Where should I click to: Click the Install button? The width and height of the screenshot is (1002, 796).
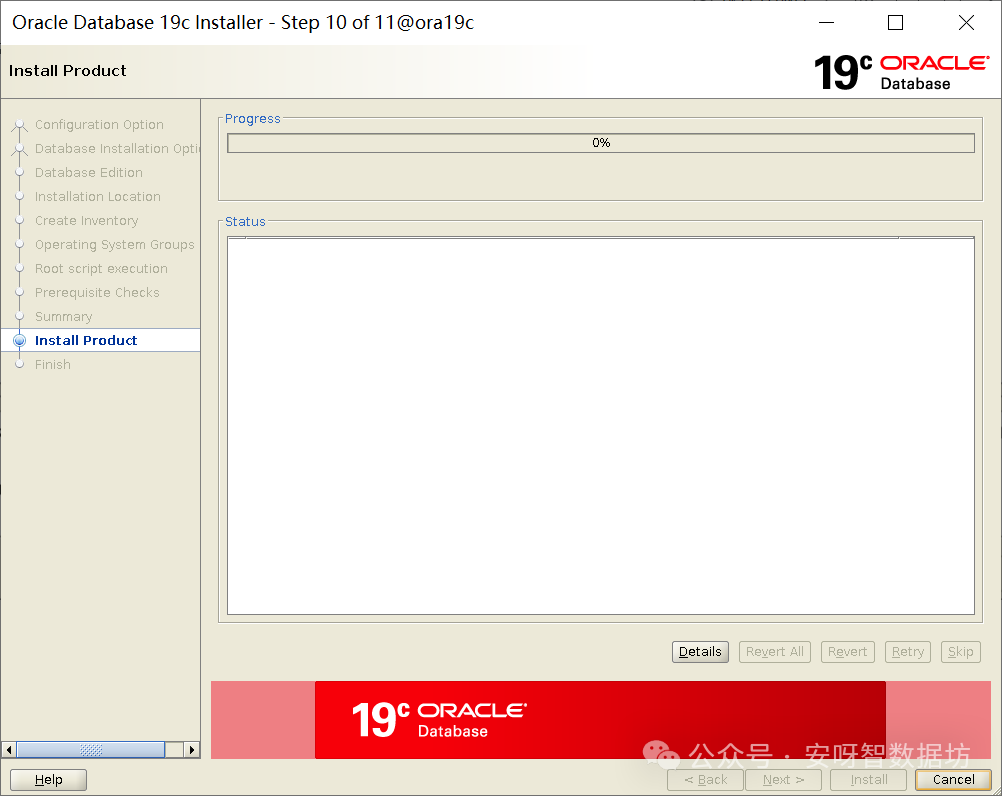(868, 779)
